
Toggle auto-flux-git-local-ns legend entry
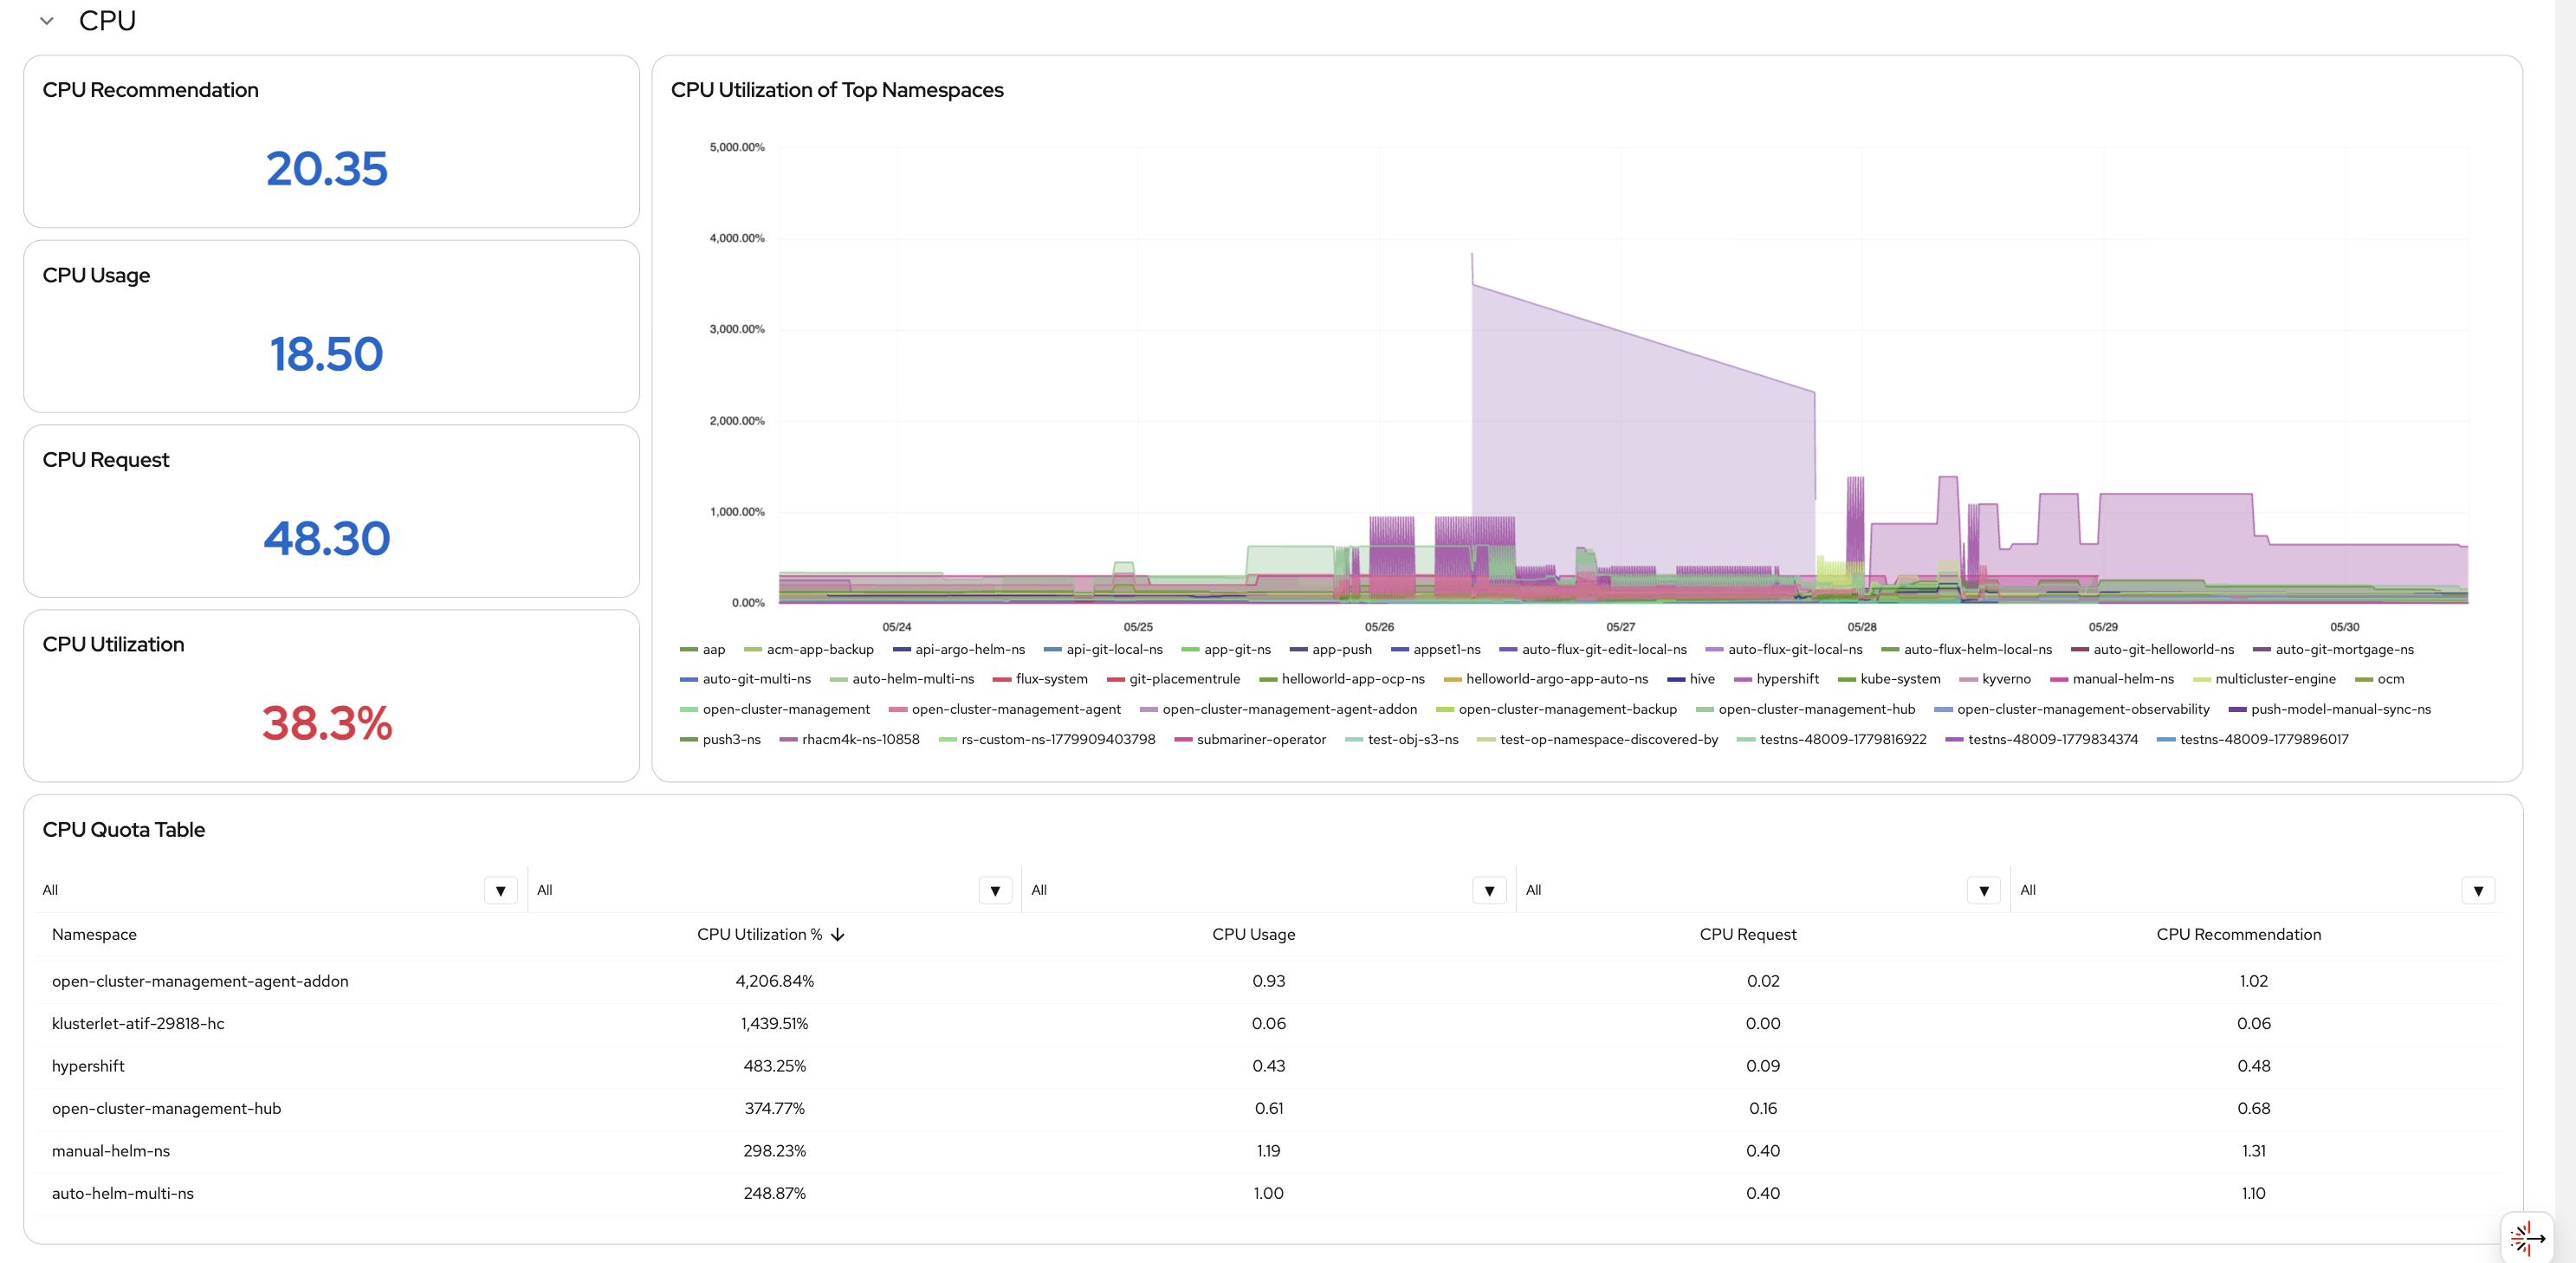tap(1784, 649)
